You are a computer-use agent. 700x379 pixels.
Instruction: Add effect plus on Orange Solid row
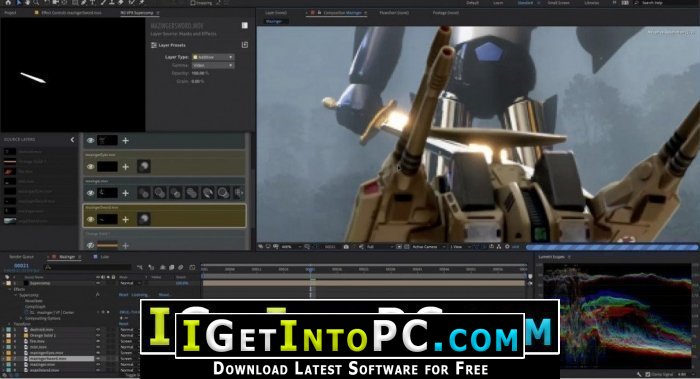(125, 245)
